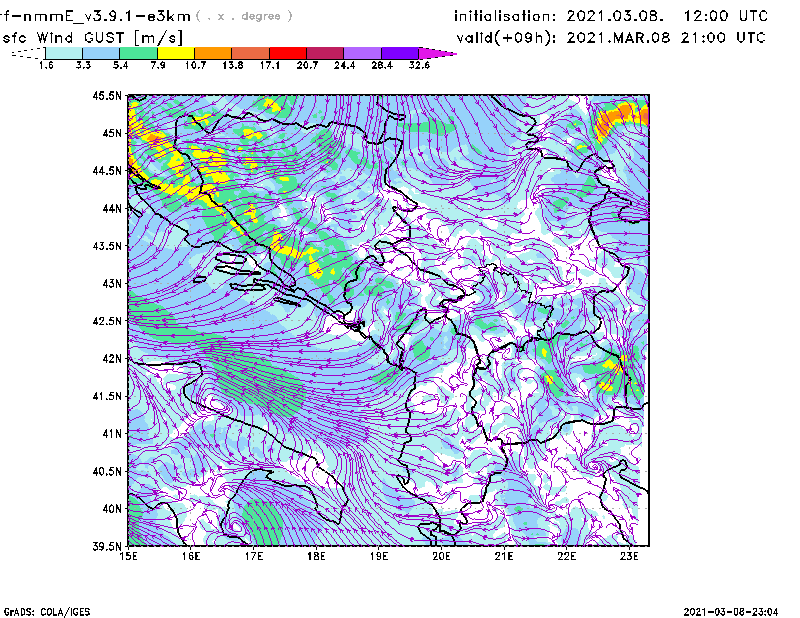
Task: Click latitude label 43.5N
Action: coord(107,246)
